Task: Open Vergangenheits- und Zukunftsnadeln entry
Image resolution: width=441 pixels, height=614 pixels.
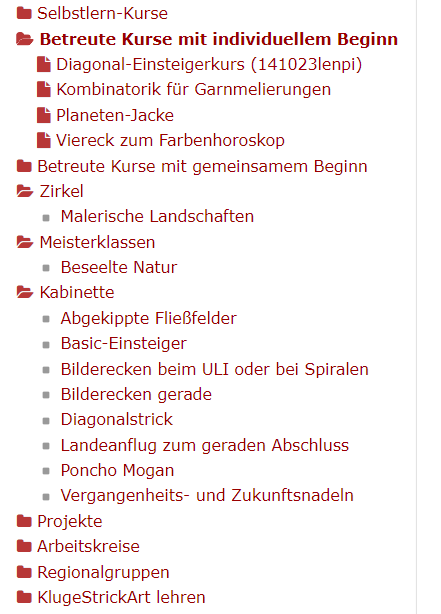Action: pos(207,495)
